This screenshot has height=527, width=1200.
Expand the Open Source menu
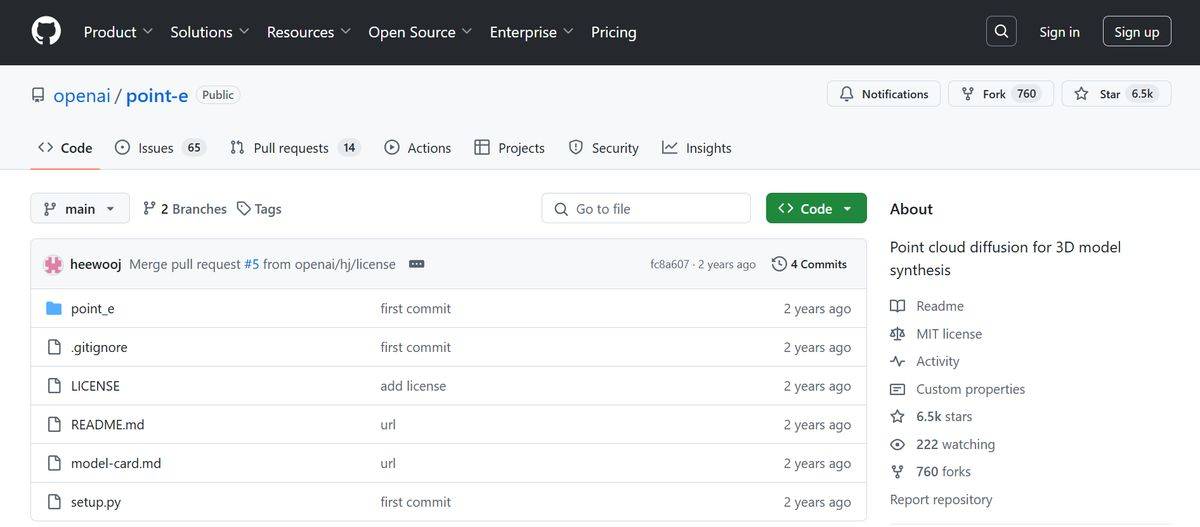[x=419, y=32]
